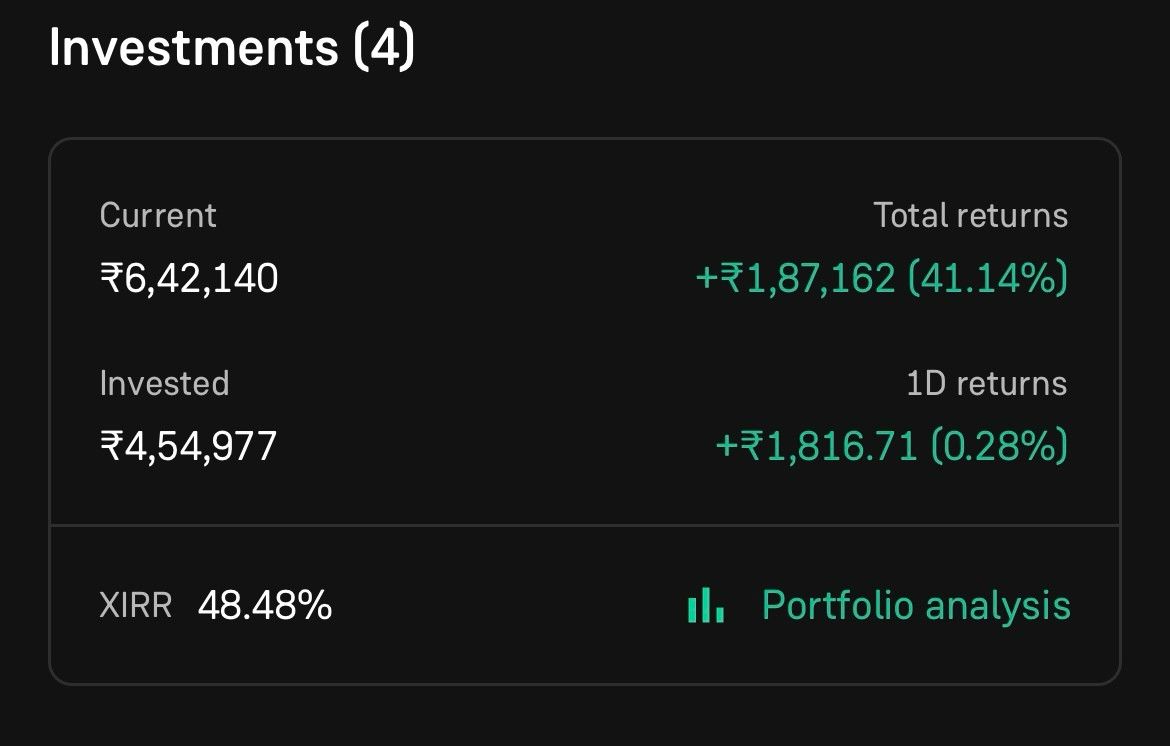Click the XIRR label
The image size is (1170, 746).
[x=136, y=605]
